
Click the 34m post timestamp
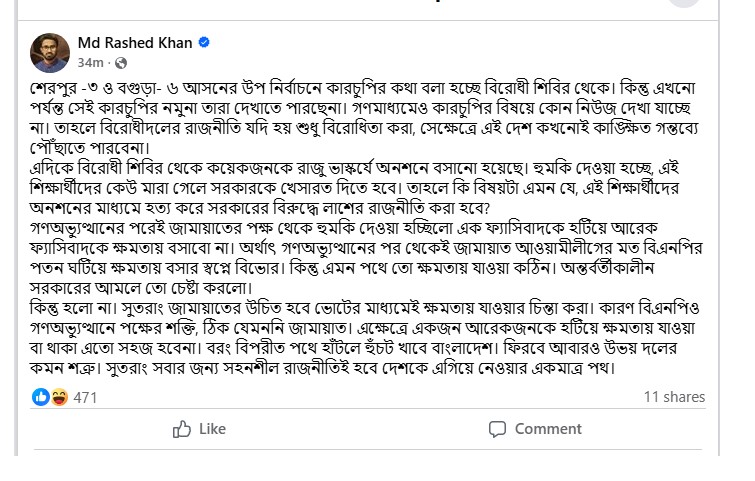pyautogui.click(x=90, y=62)
